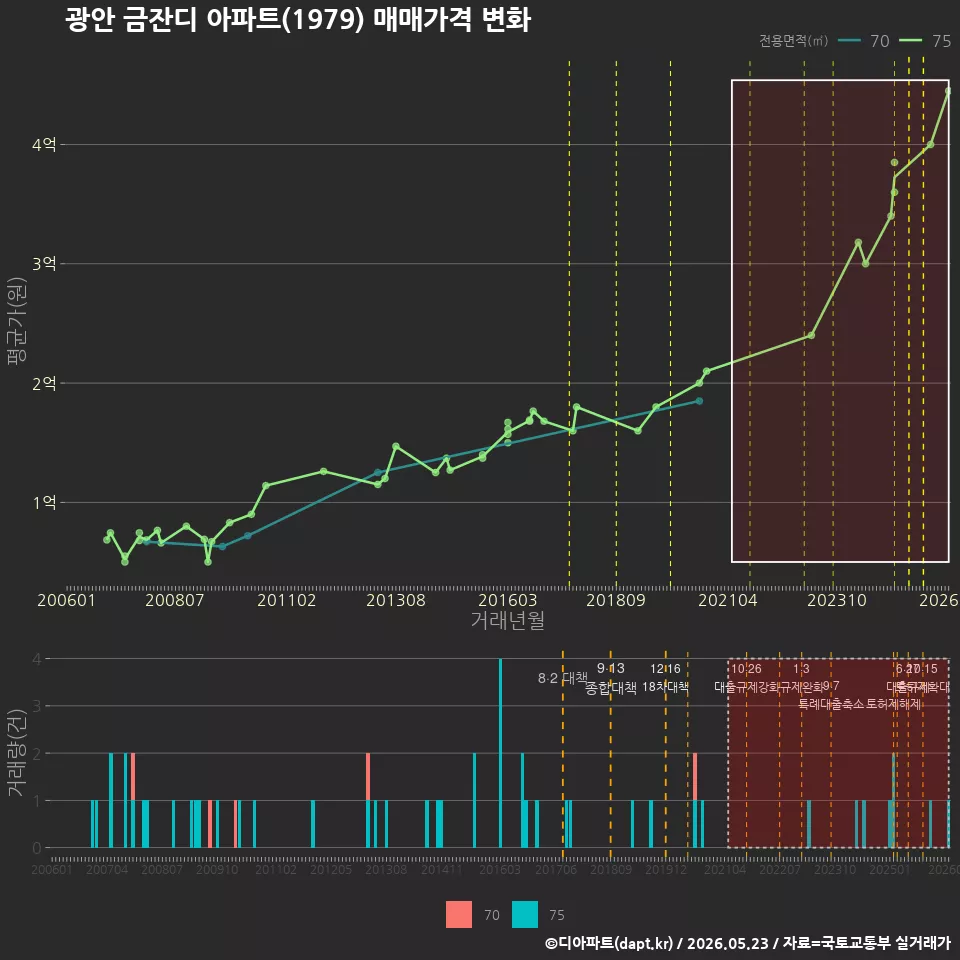This screenshot has height=960, width=960.
Task: Click the data point on the 4억 gridline
Action: tap(931, 144)
